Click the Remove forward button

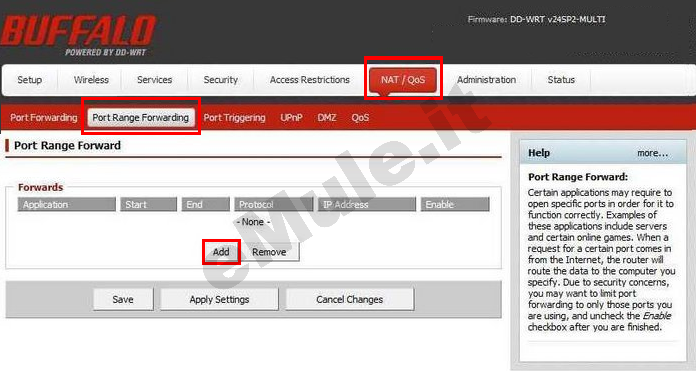(x=269, y=252)
